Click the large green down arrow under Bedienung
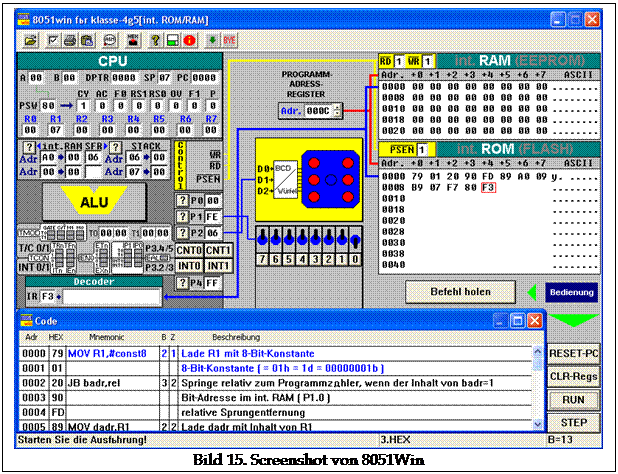 point(573,319)
